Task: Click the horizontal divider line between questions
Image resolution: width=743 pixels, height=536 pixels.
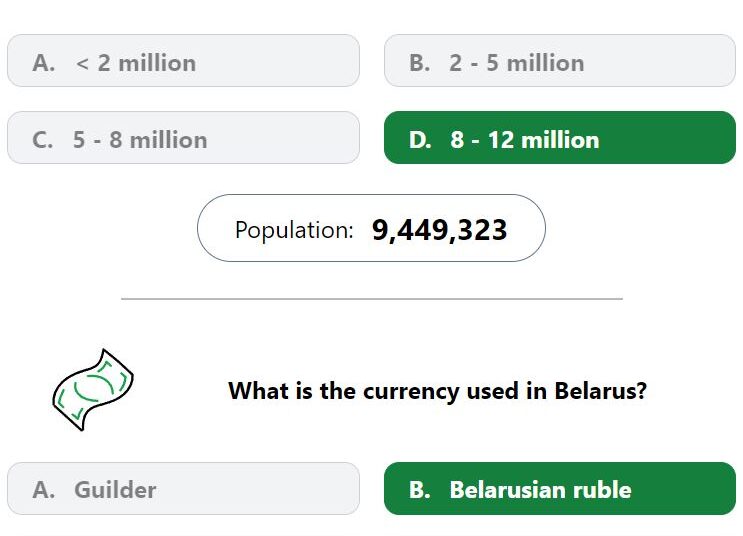Action: click(372, 299)
